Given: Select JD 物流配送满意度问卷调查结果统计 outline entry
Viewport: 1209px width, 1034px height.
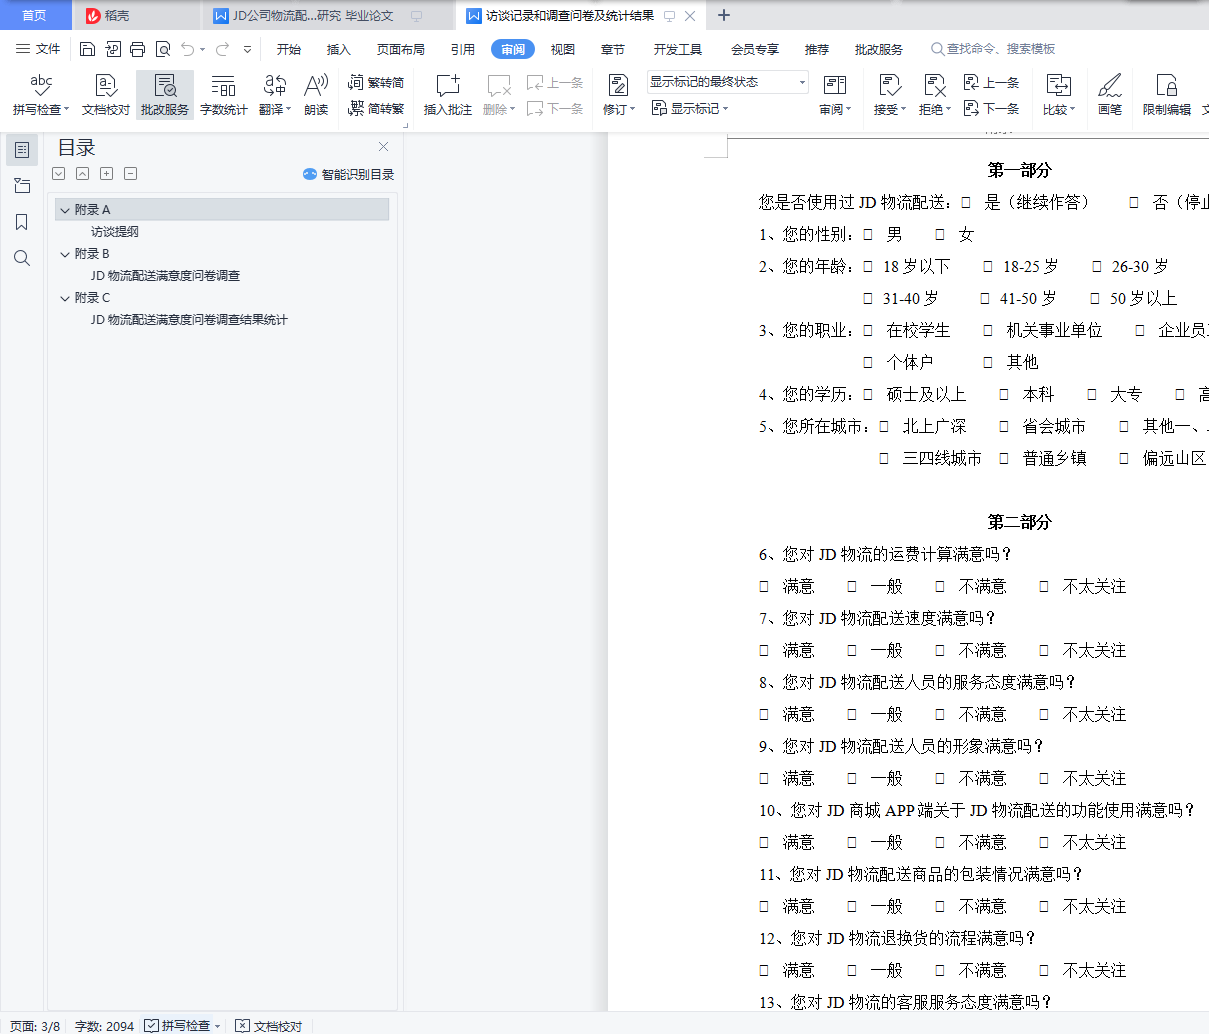Looking at the screenshot, I should coord(189,320).
